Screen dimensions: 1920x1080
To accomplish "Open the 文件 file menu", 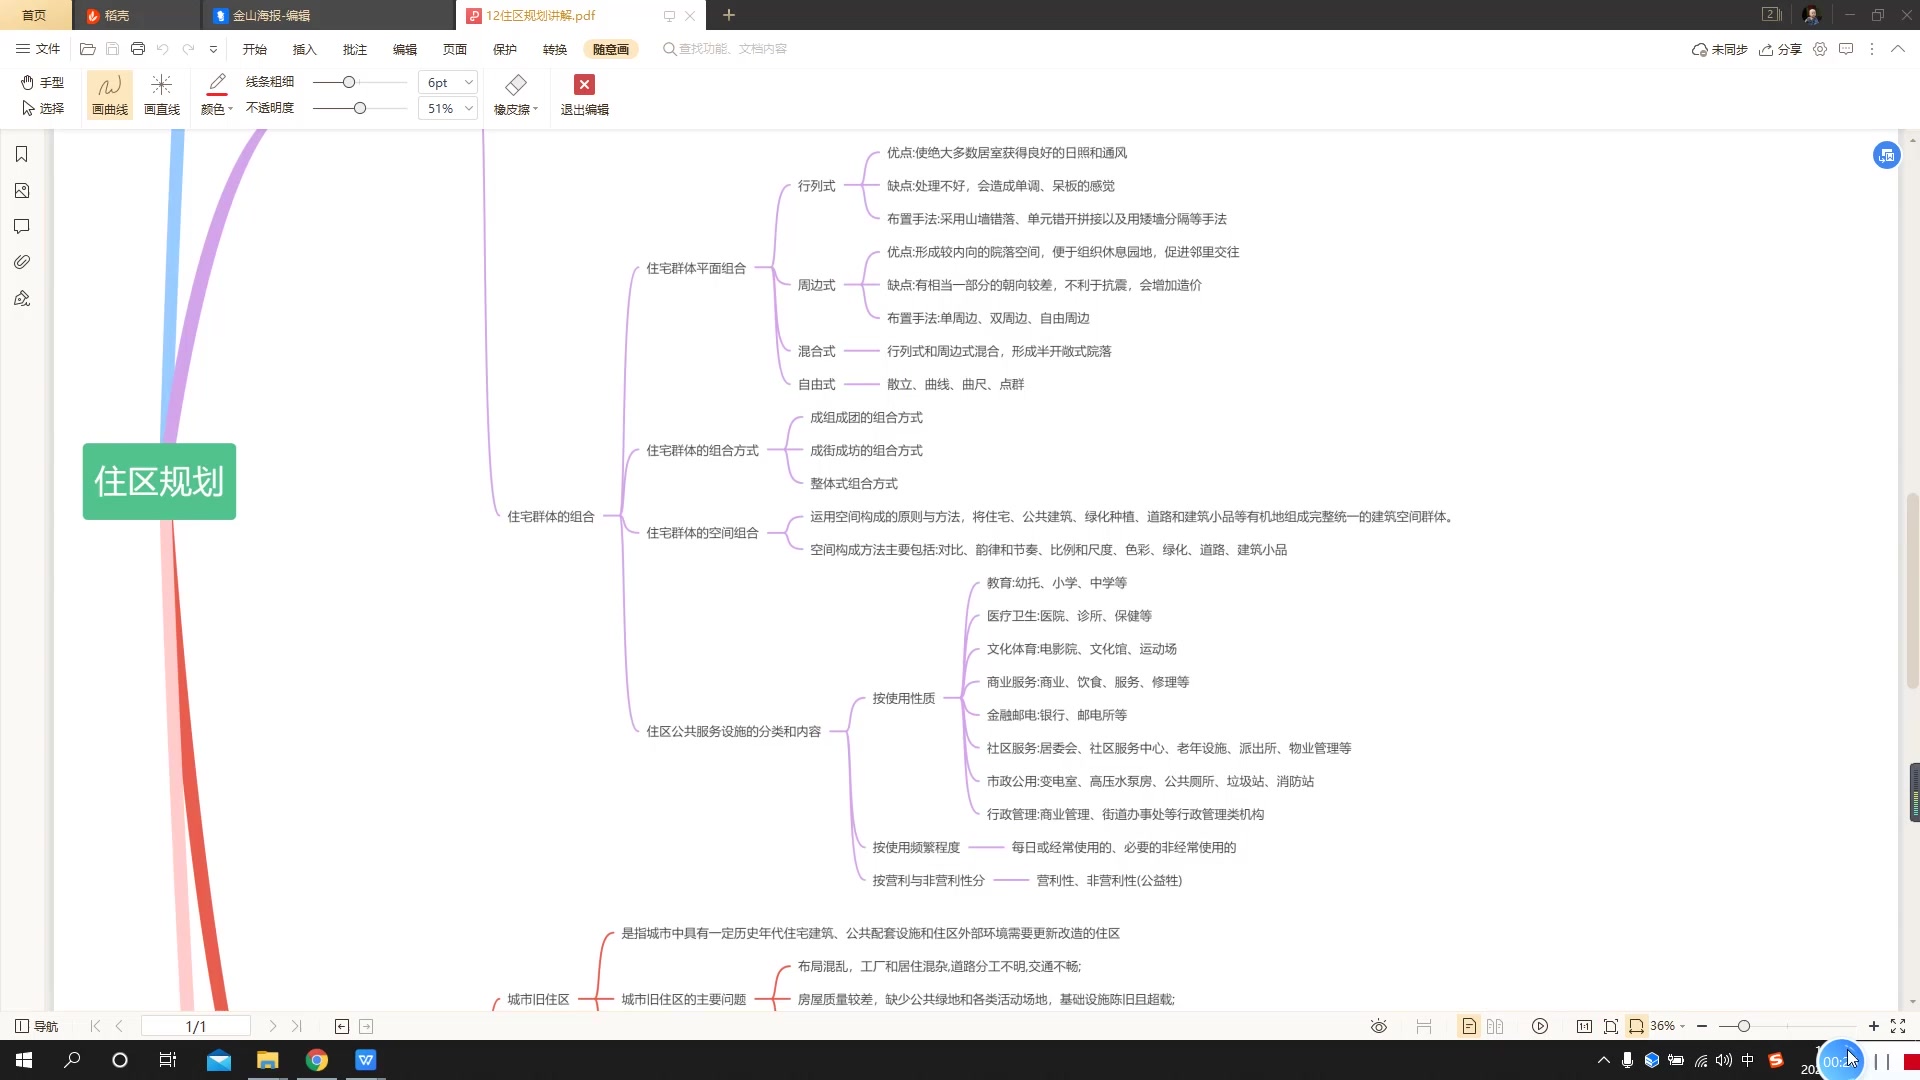I will (38, 49).
